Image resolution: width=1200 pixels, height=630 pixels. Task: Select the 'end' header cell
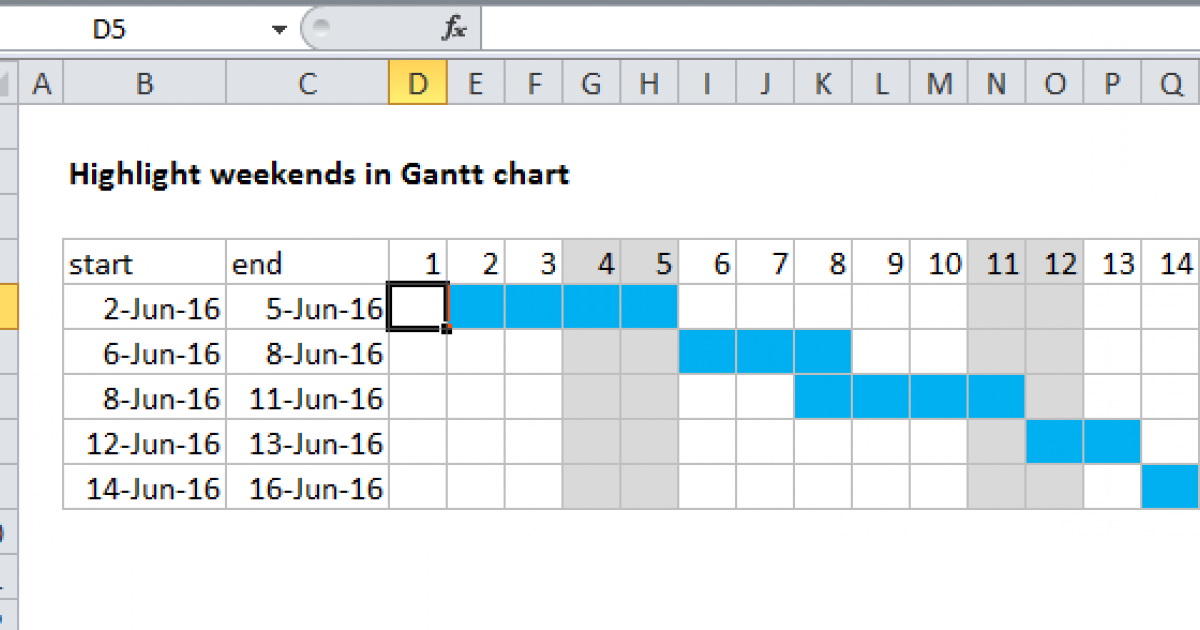[x=308, y=264]
